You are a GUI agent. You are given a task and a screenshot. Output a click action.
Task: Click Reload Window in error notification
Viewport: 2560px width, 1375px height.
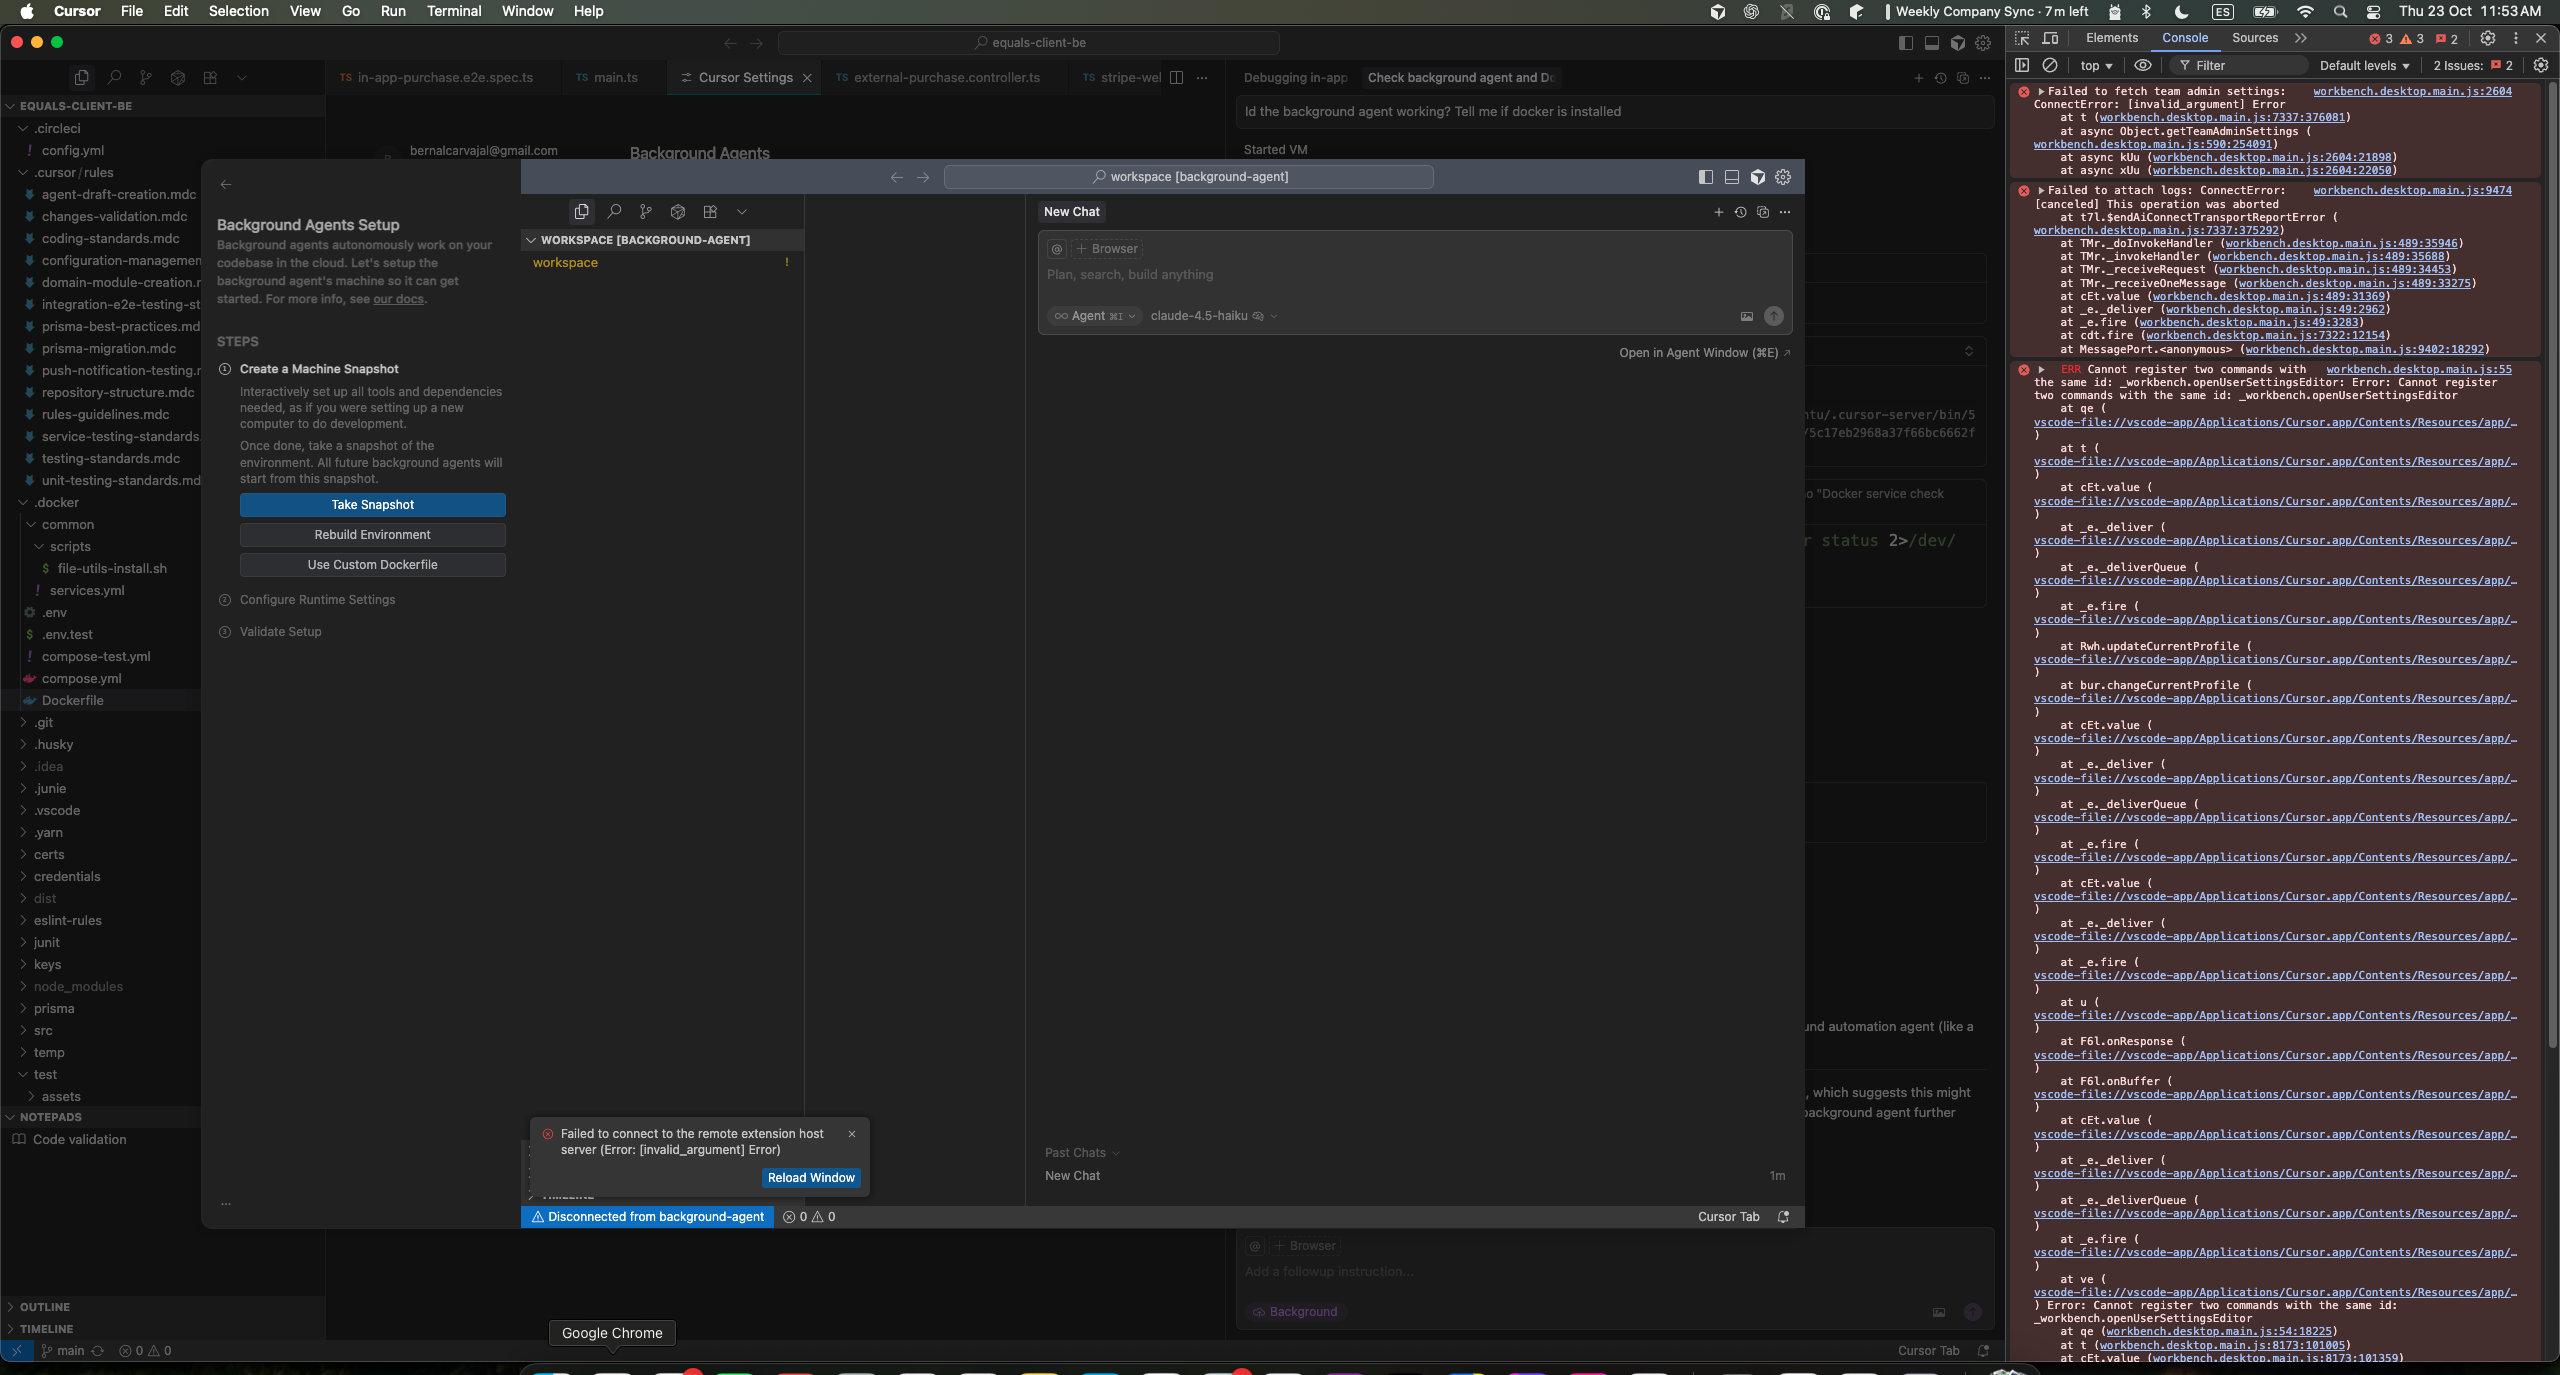coord(810,1178)
